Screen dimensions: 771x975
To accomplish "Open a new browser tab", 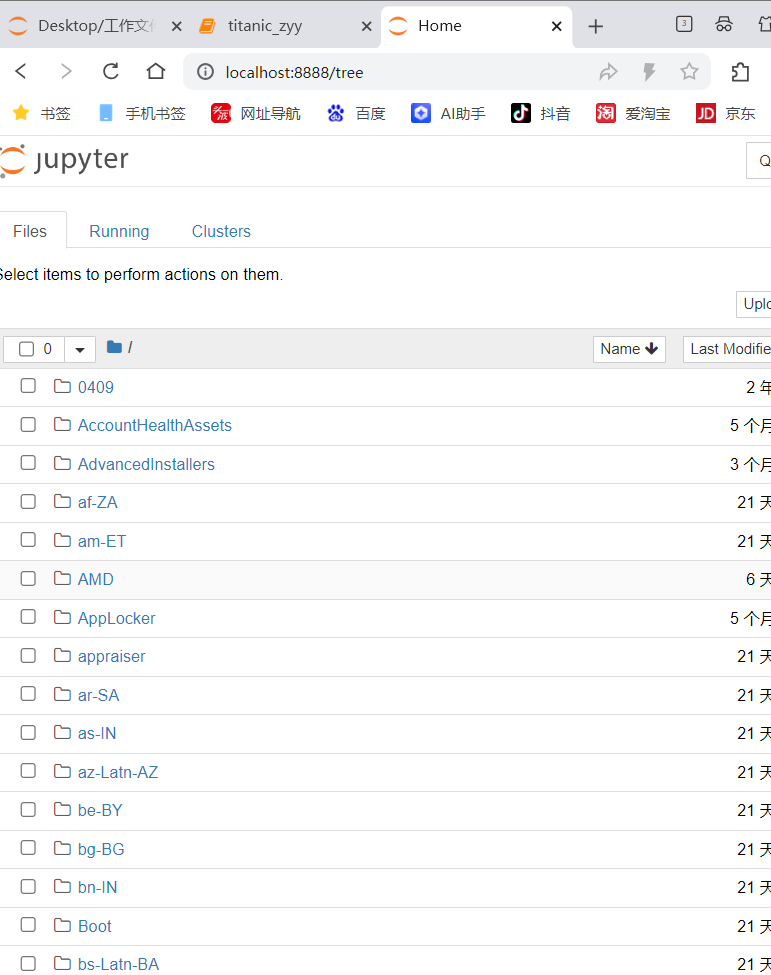I will click(x=596, y=26).
